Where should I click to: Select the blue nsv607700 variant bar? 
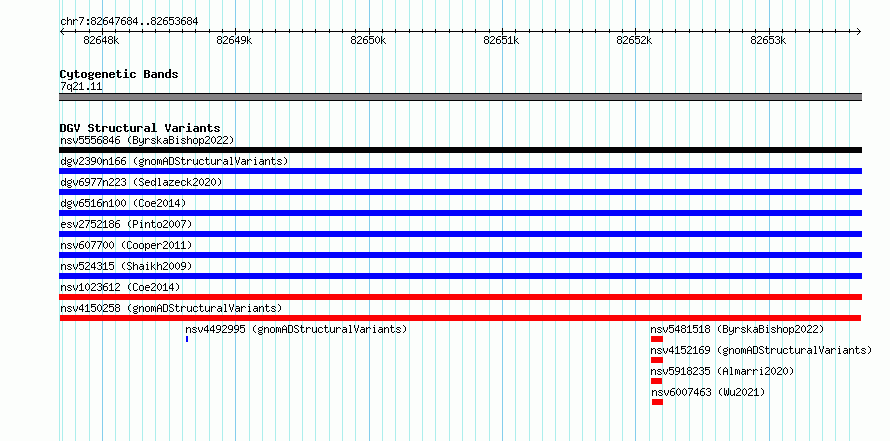coord(460,255)
